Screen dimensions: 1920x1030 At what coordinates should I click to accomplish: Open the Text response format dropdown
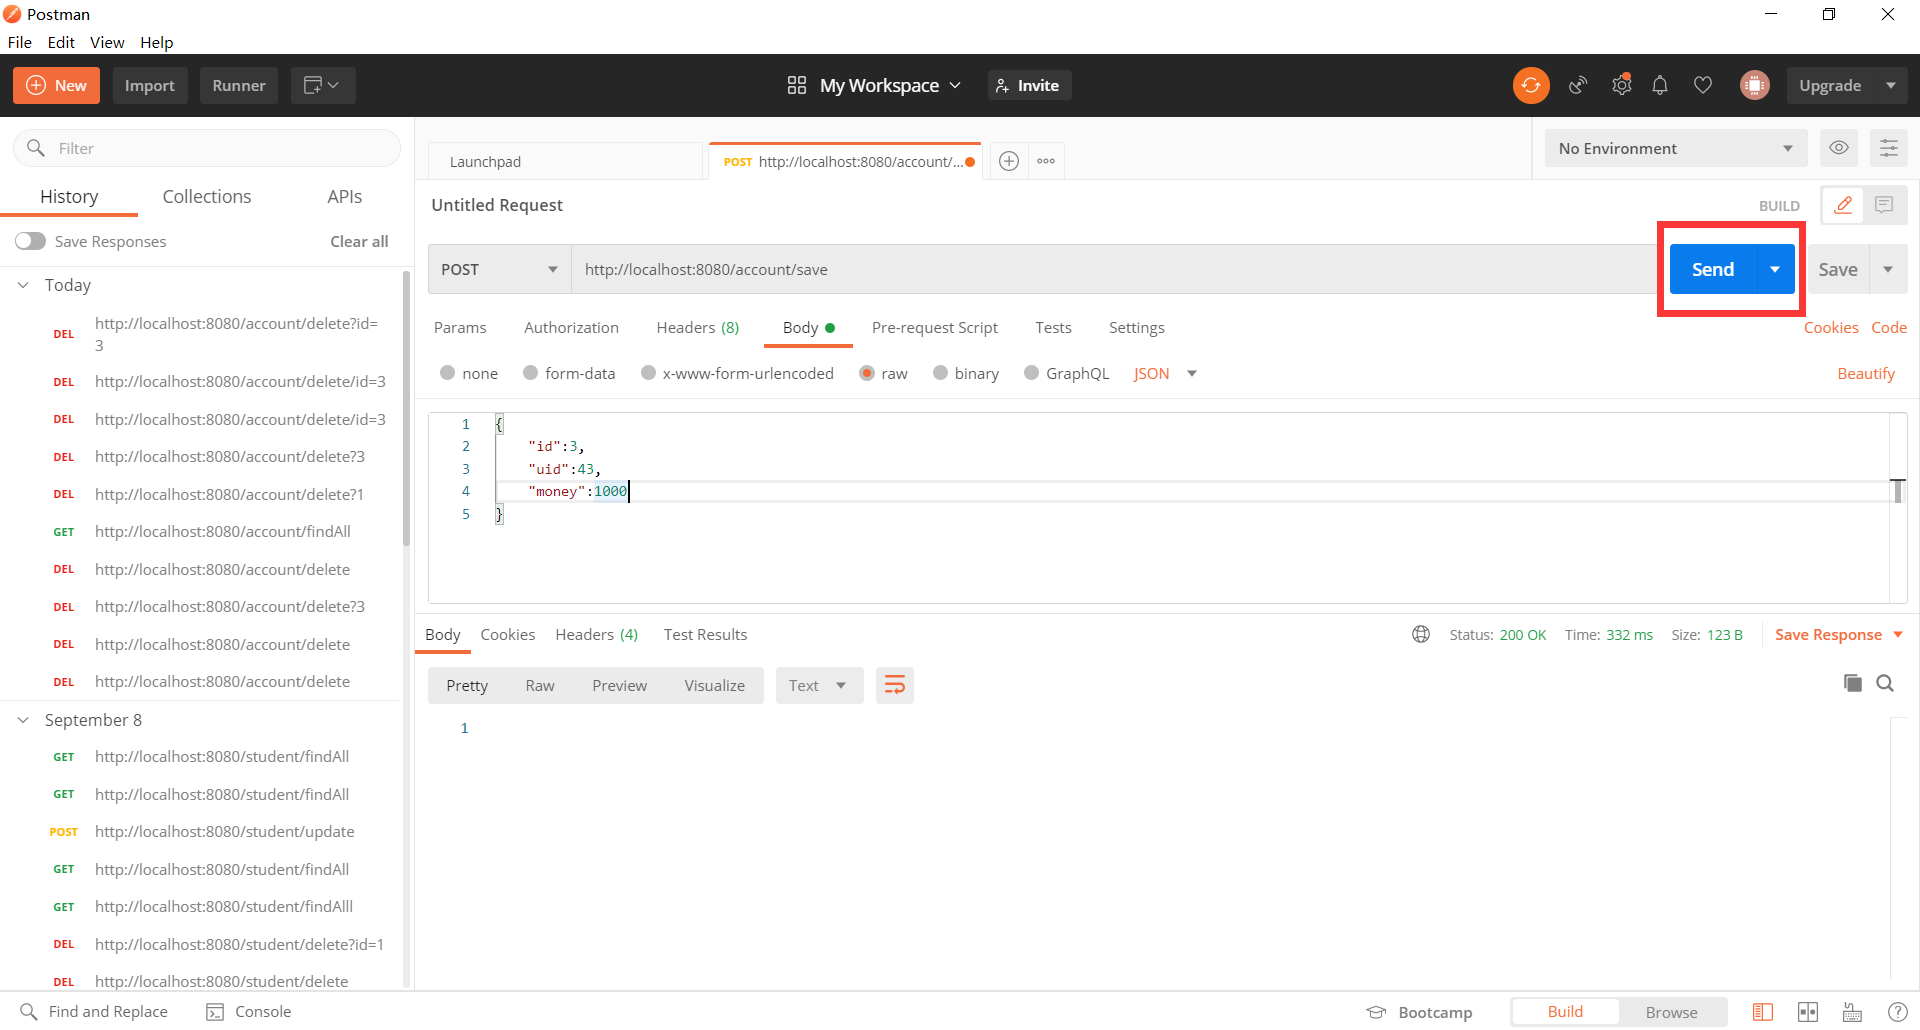819,685
